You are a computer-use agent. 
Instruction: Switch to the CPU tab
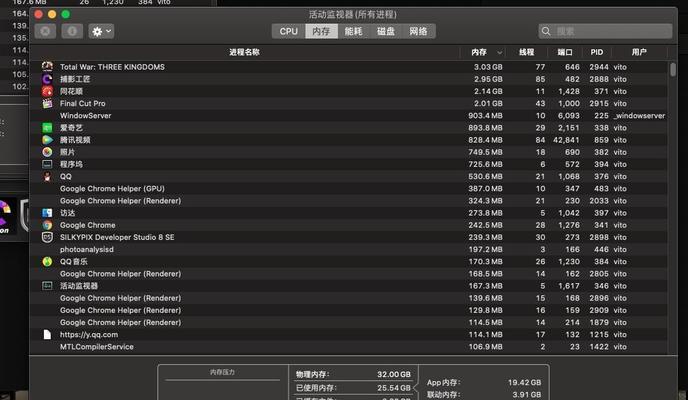[x=289, y=31]
